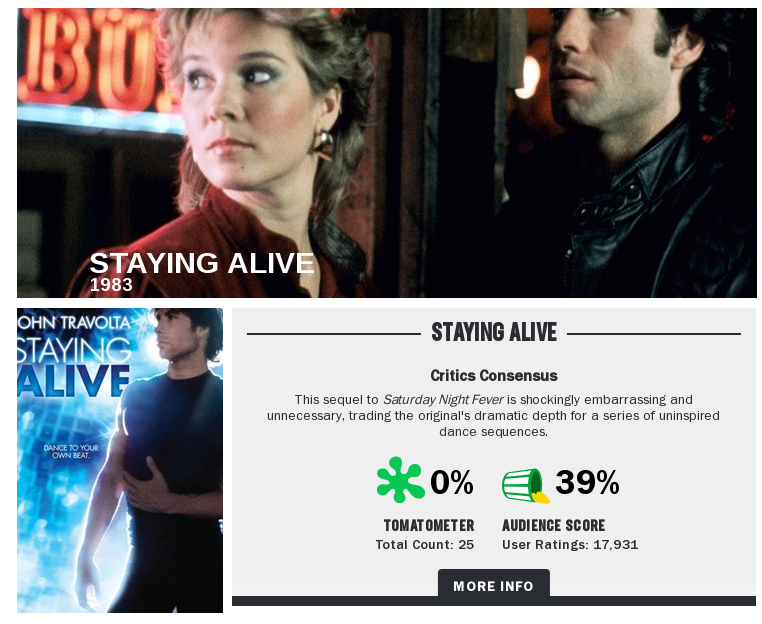Click the spilled popcorn audience icon

point(526,485)
